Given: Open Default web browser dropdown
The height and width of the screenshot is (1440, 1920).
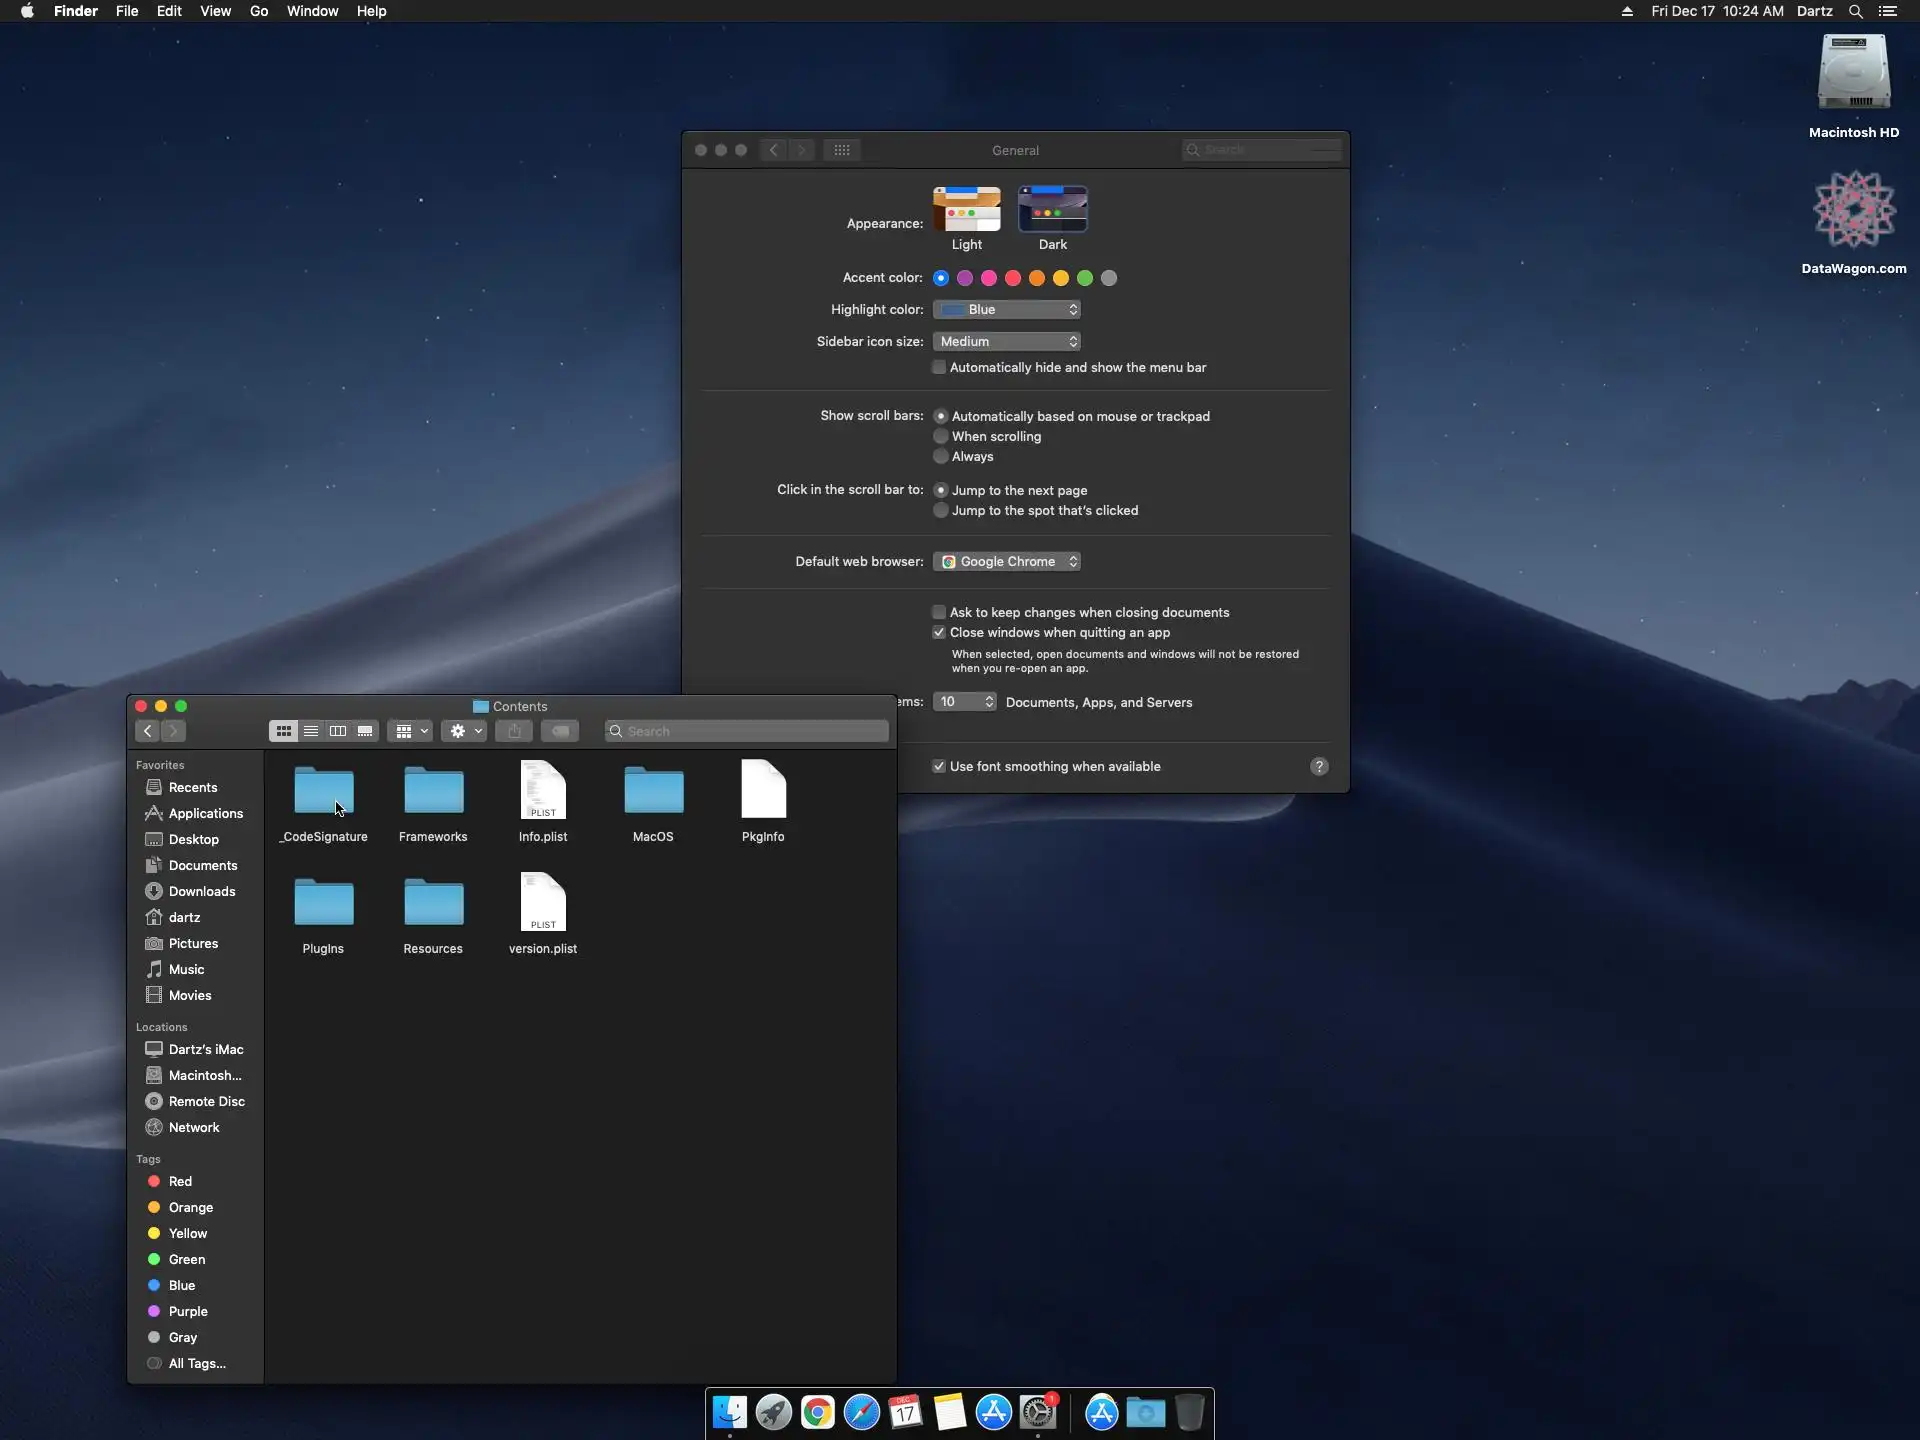Looking at the screenshot, I should [1006, 561].
